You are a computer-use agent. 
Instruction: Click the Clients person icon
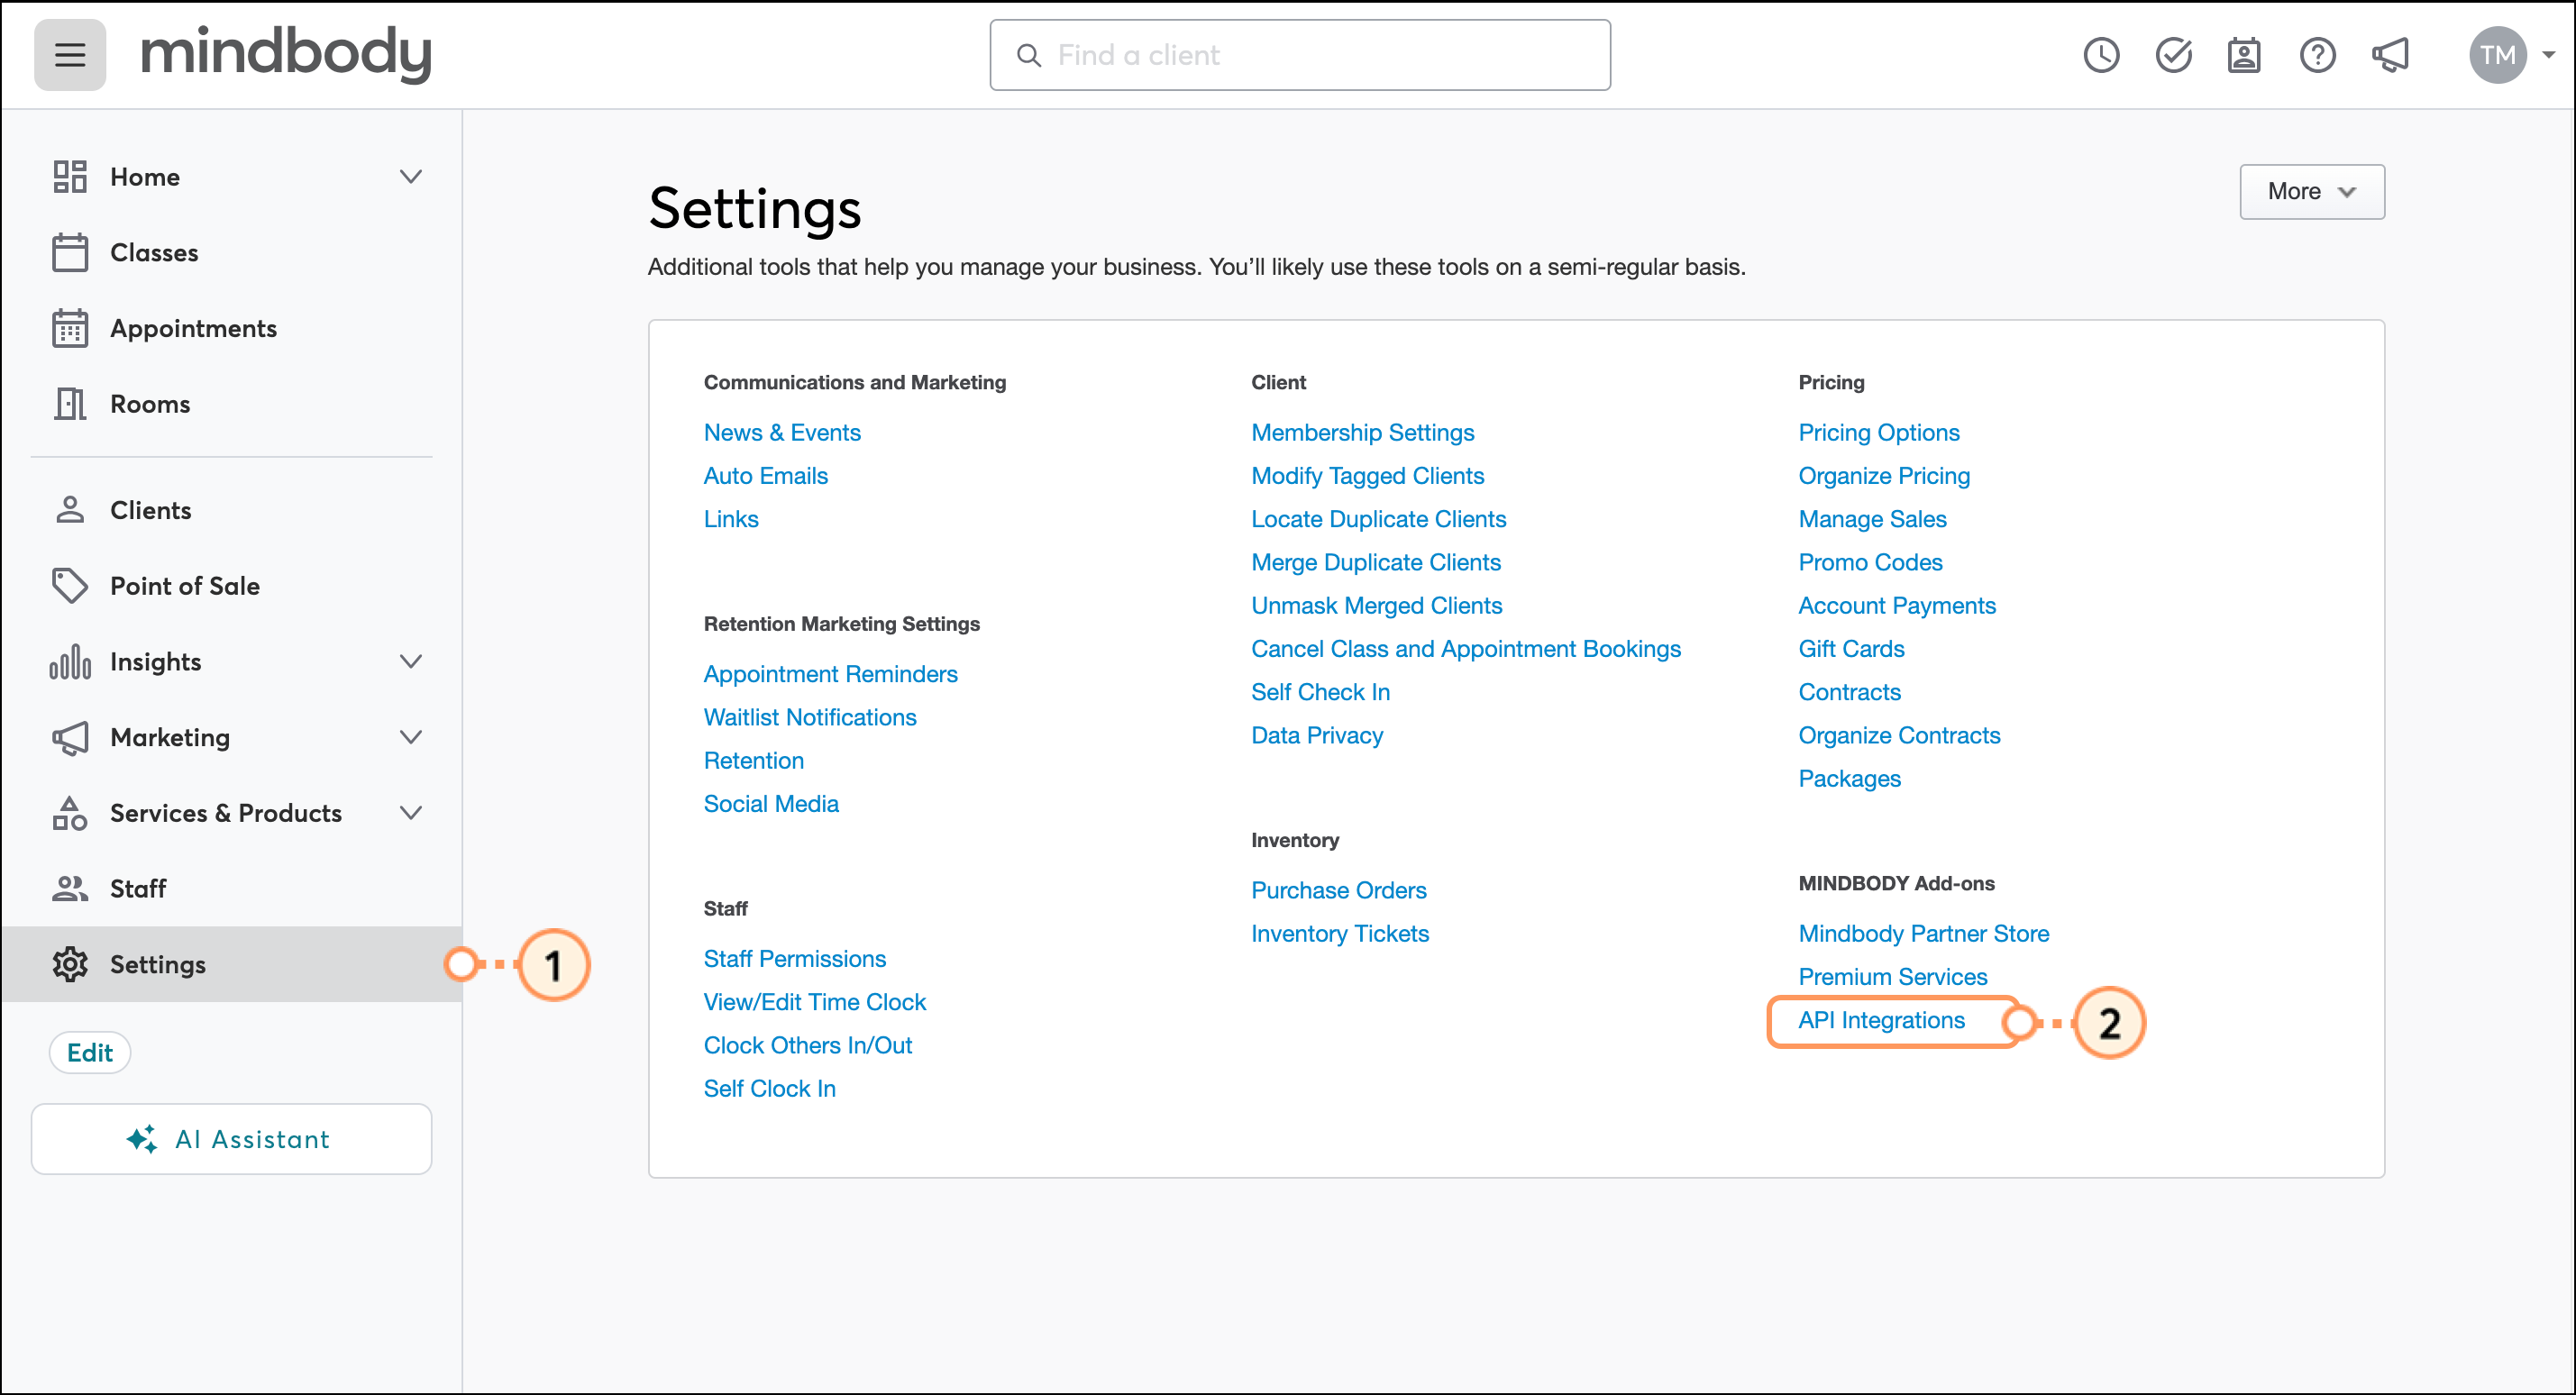70,510
